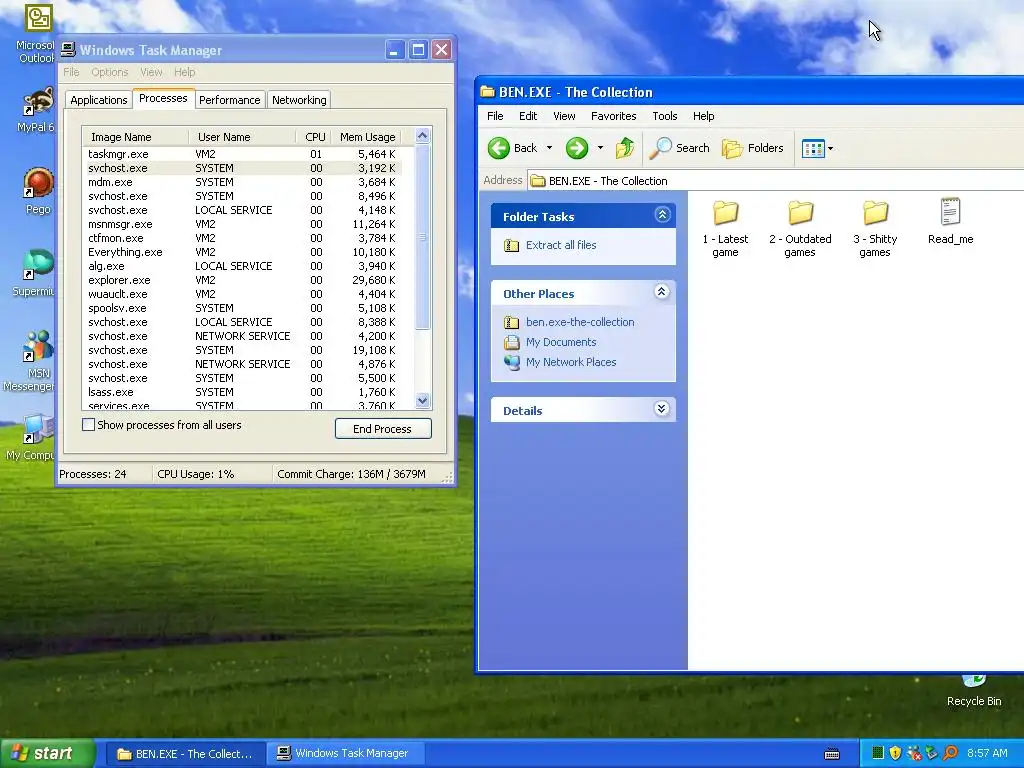Click the network tray icon with red X
1024x768 pixels.
point(914,753)
